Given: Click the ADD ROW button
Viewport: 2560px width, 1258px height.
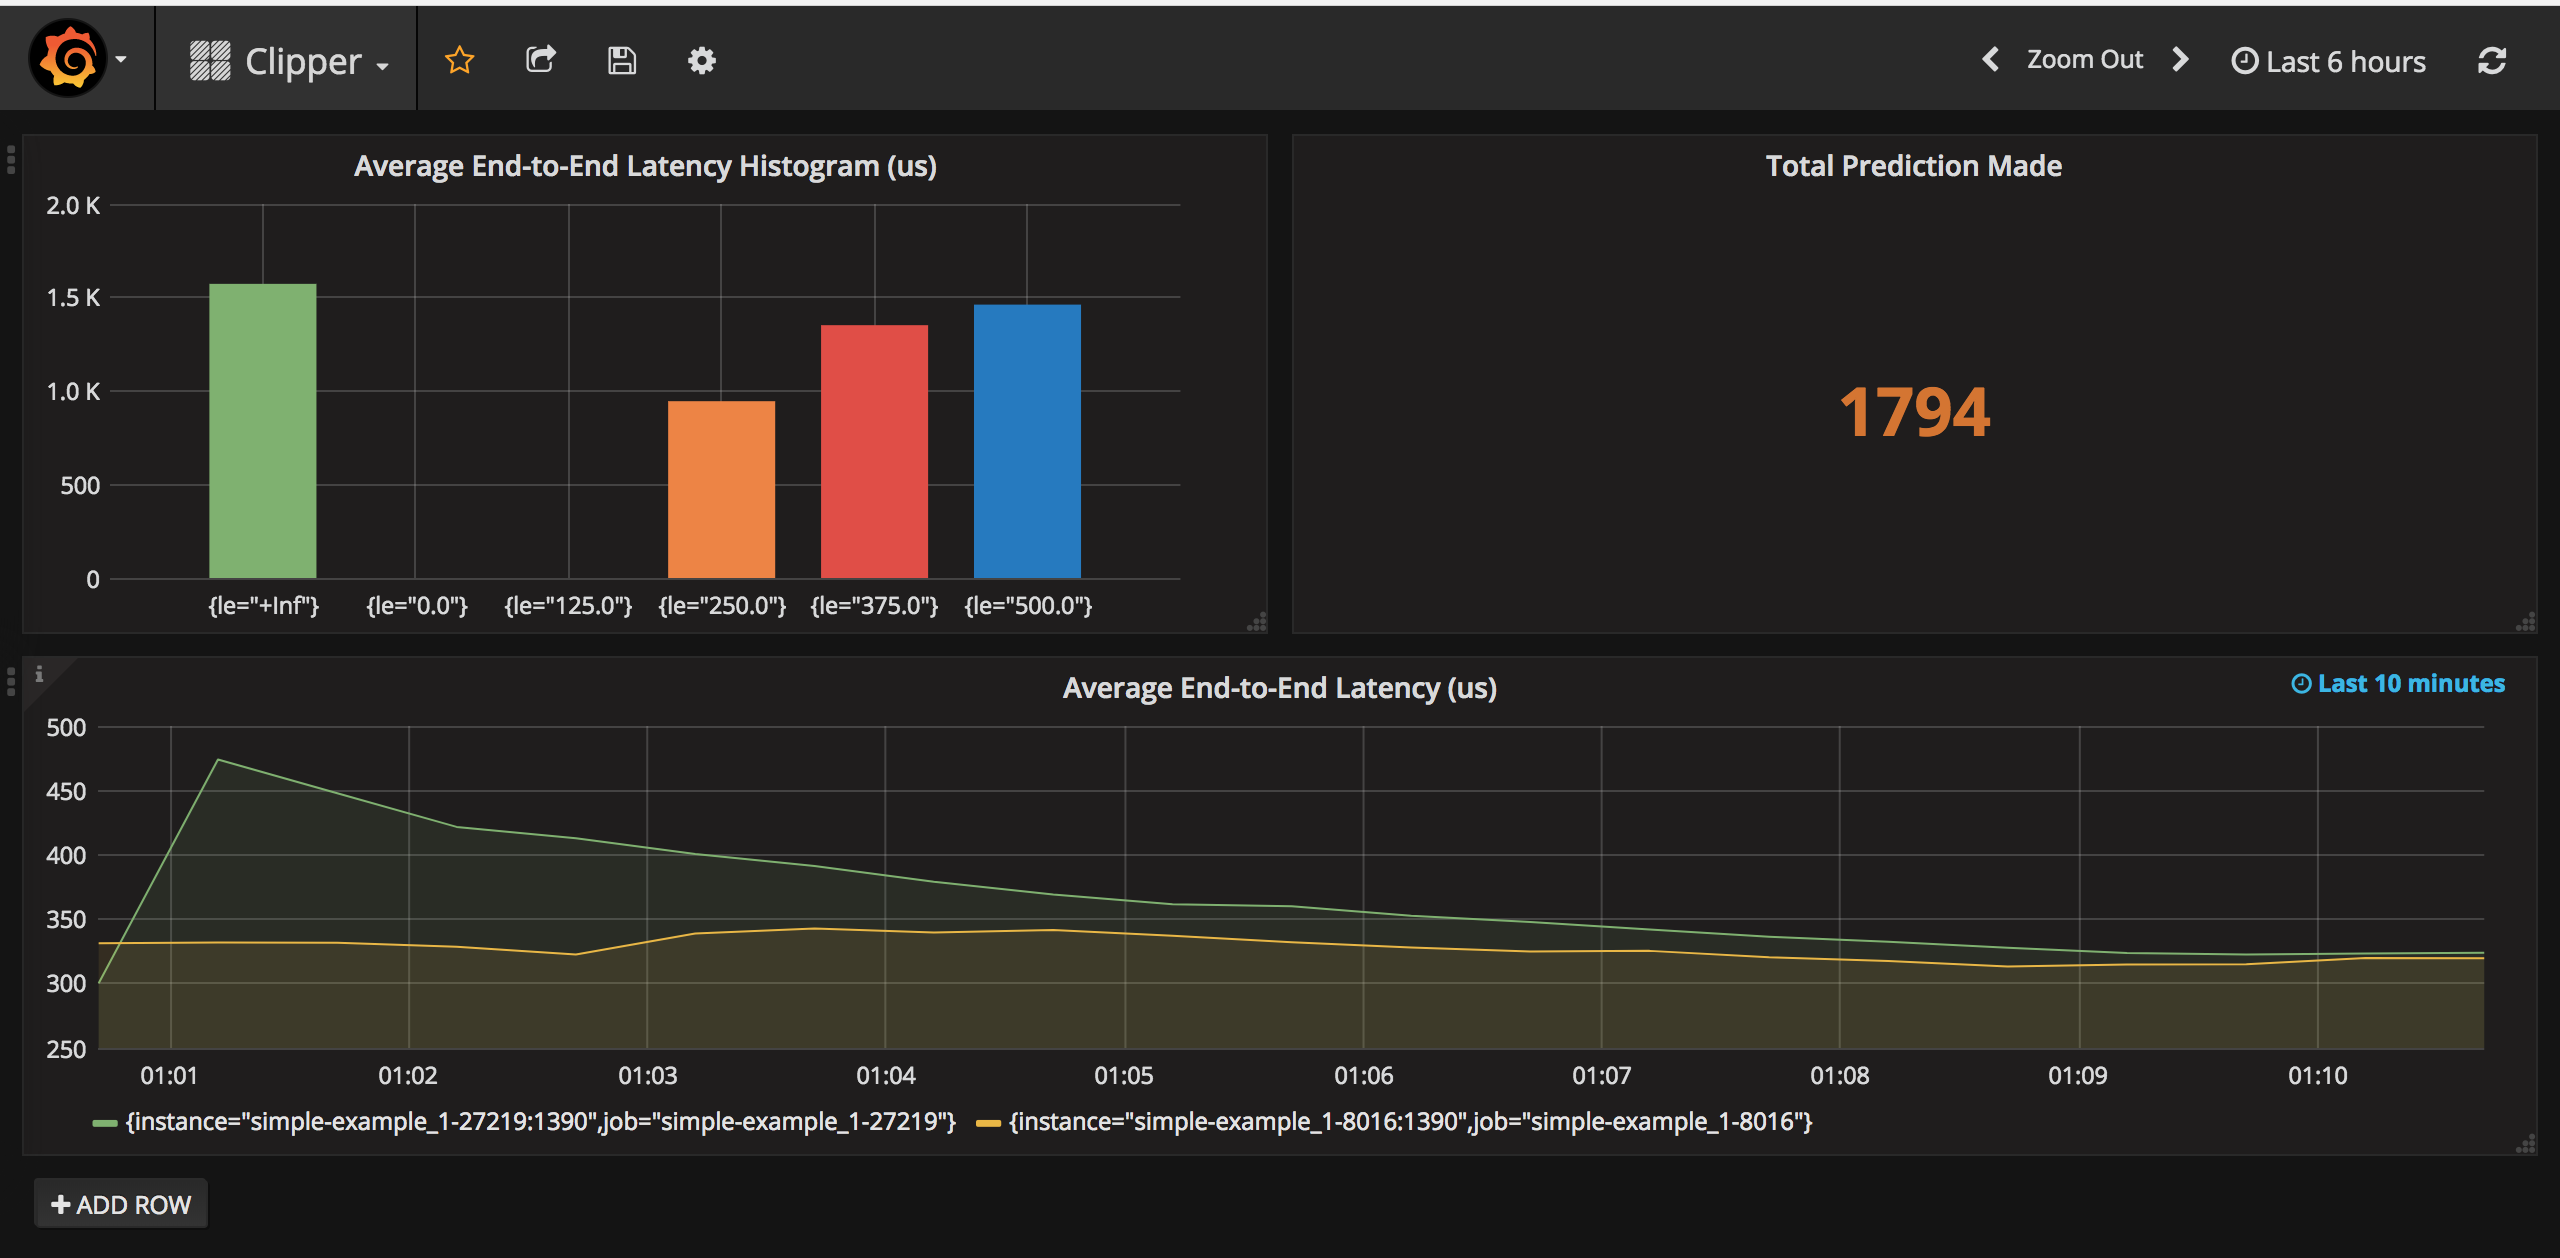Looking at the screenshot, I should point(121,1204).
